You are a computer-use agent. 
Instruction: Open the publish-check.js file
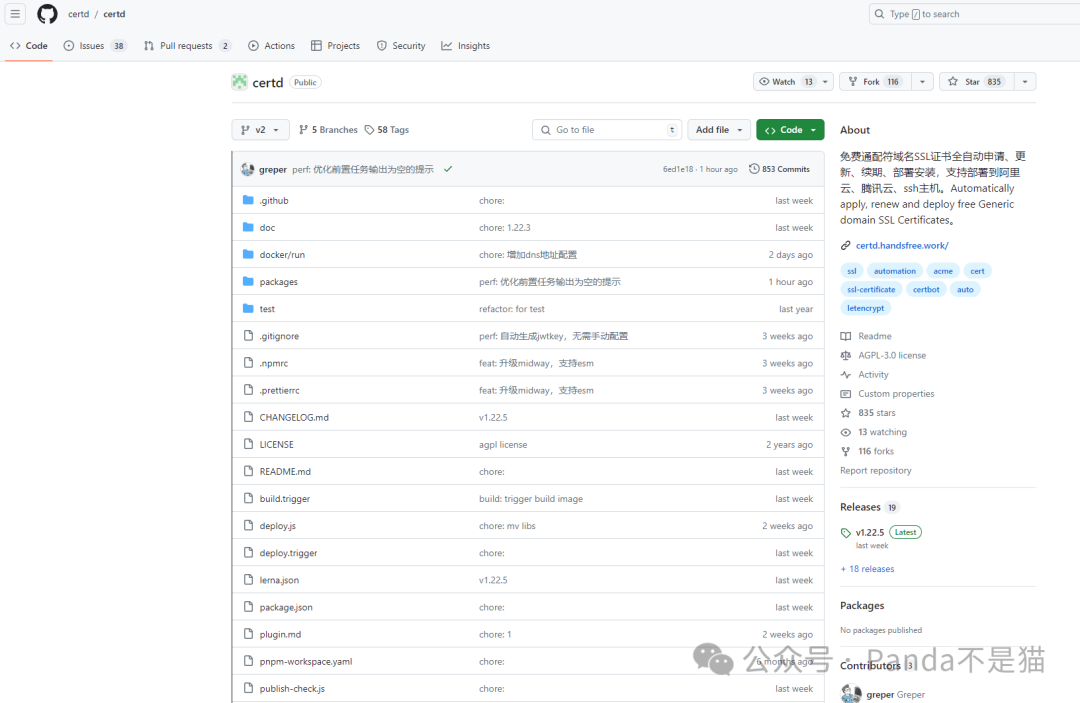coord(292,689)
